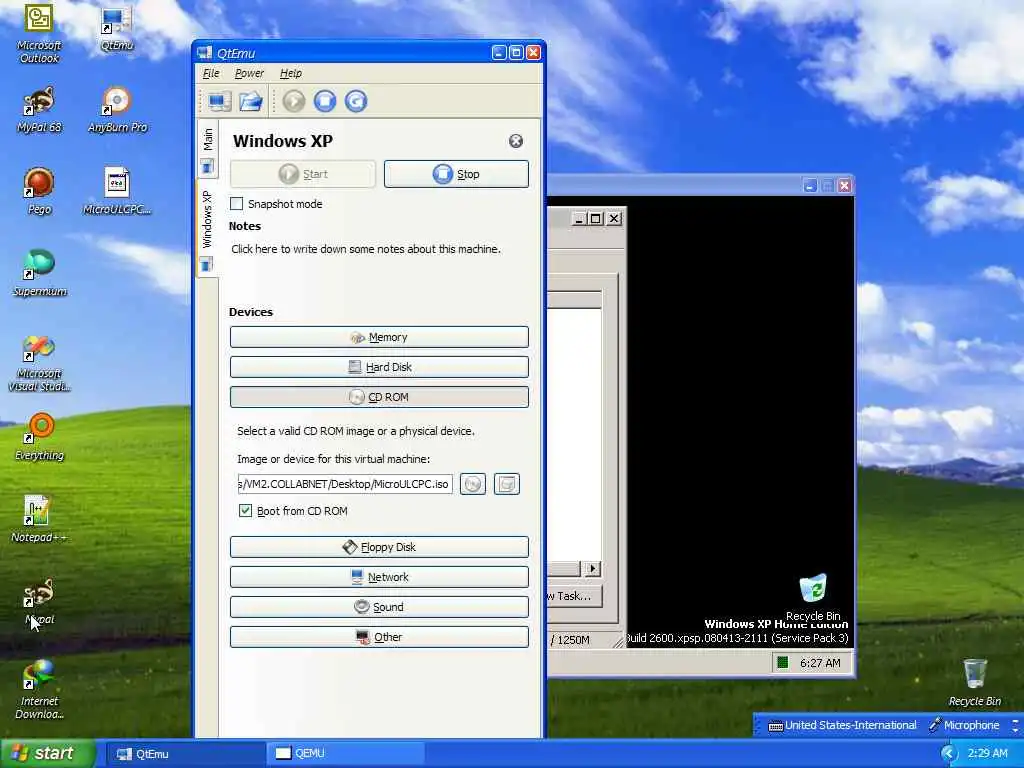Switch to QEMU taskbar button

345,754
